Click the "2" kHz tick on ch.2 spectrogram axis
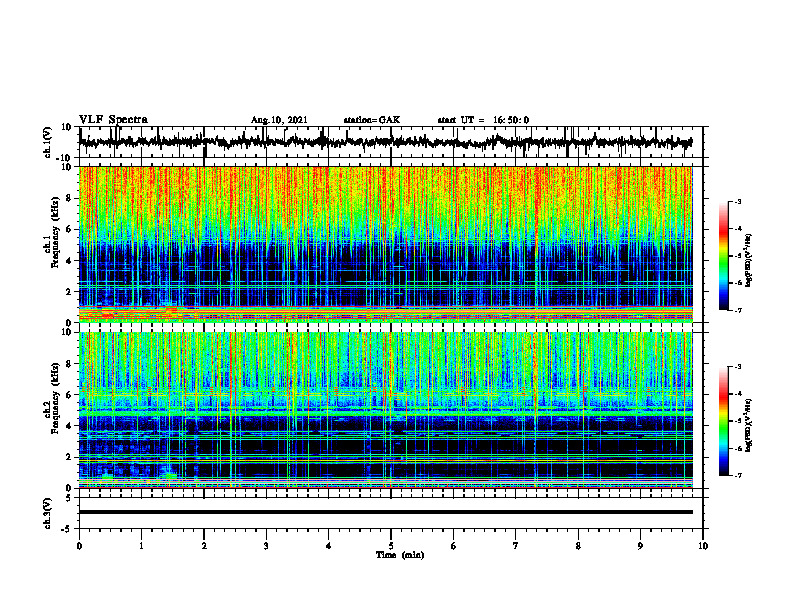 70,457
